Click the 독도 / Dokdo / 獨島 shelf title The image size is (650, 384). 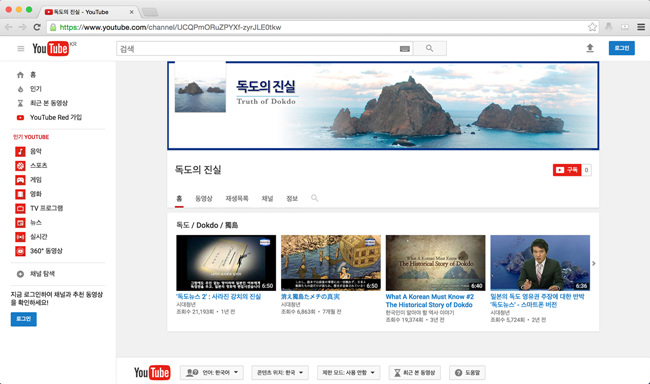207,225
